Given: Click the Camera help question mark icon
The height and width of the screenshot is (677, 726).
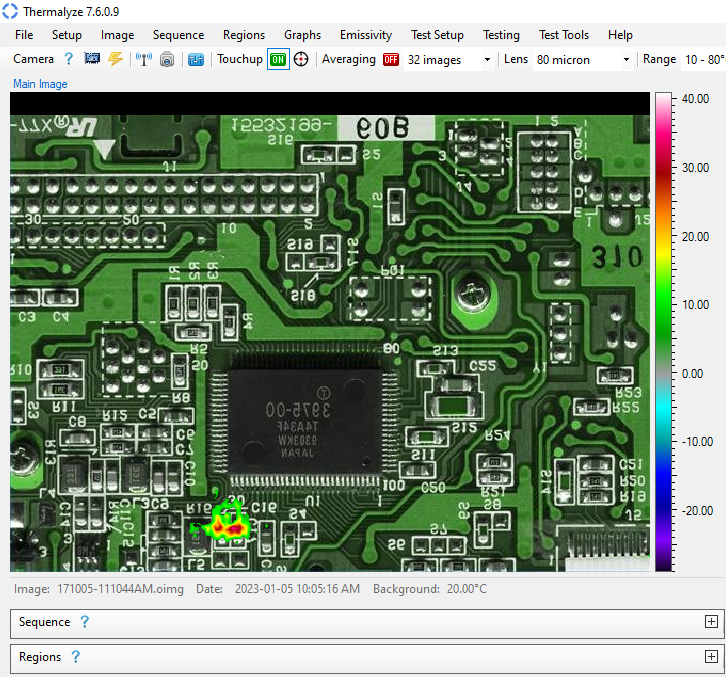Looking at the screenshot, I should (69, 59).
